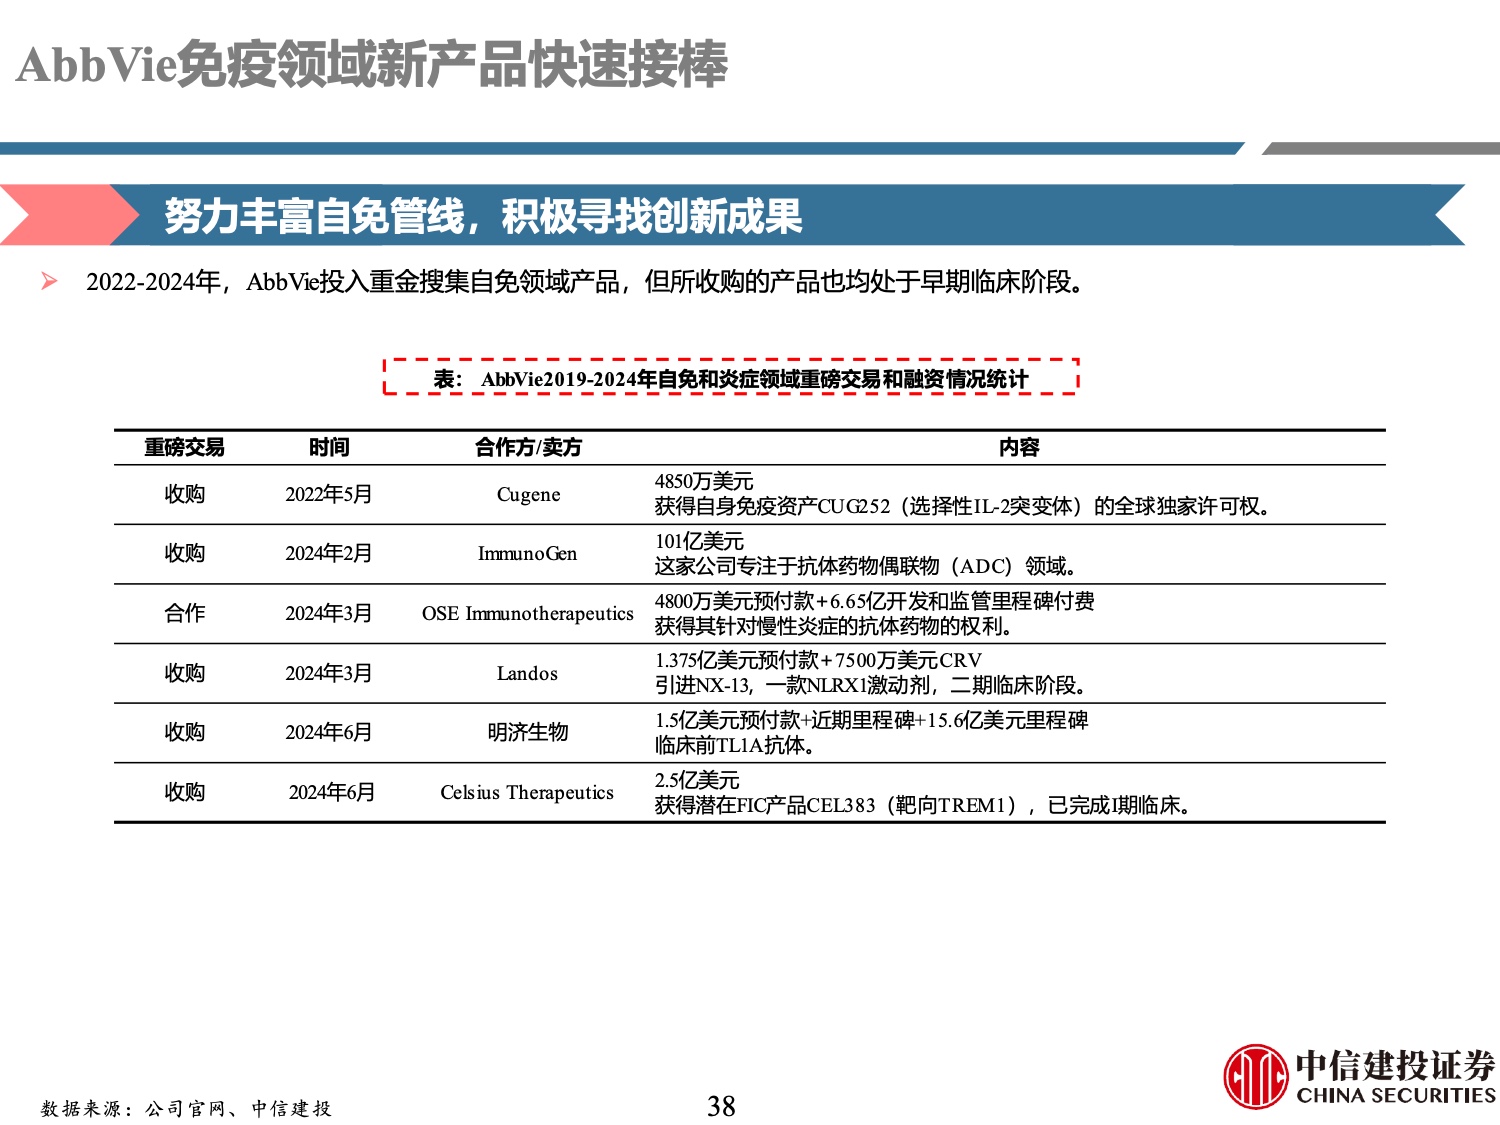Click the ImmunoGen partner cell

coord(527,554)
